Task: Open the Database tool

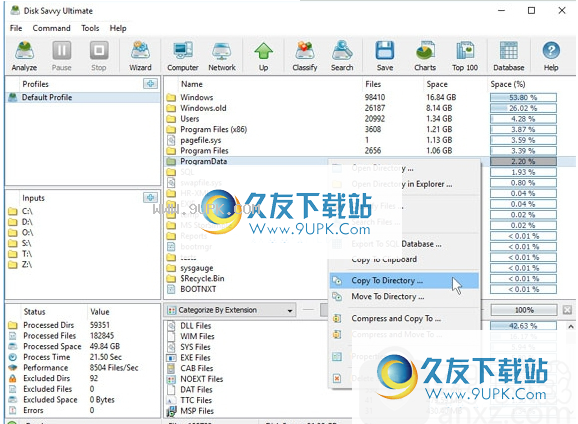Action: tap(509, 56)
